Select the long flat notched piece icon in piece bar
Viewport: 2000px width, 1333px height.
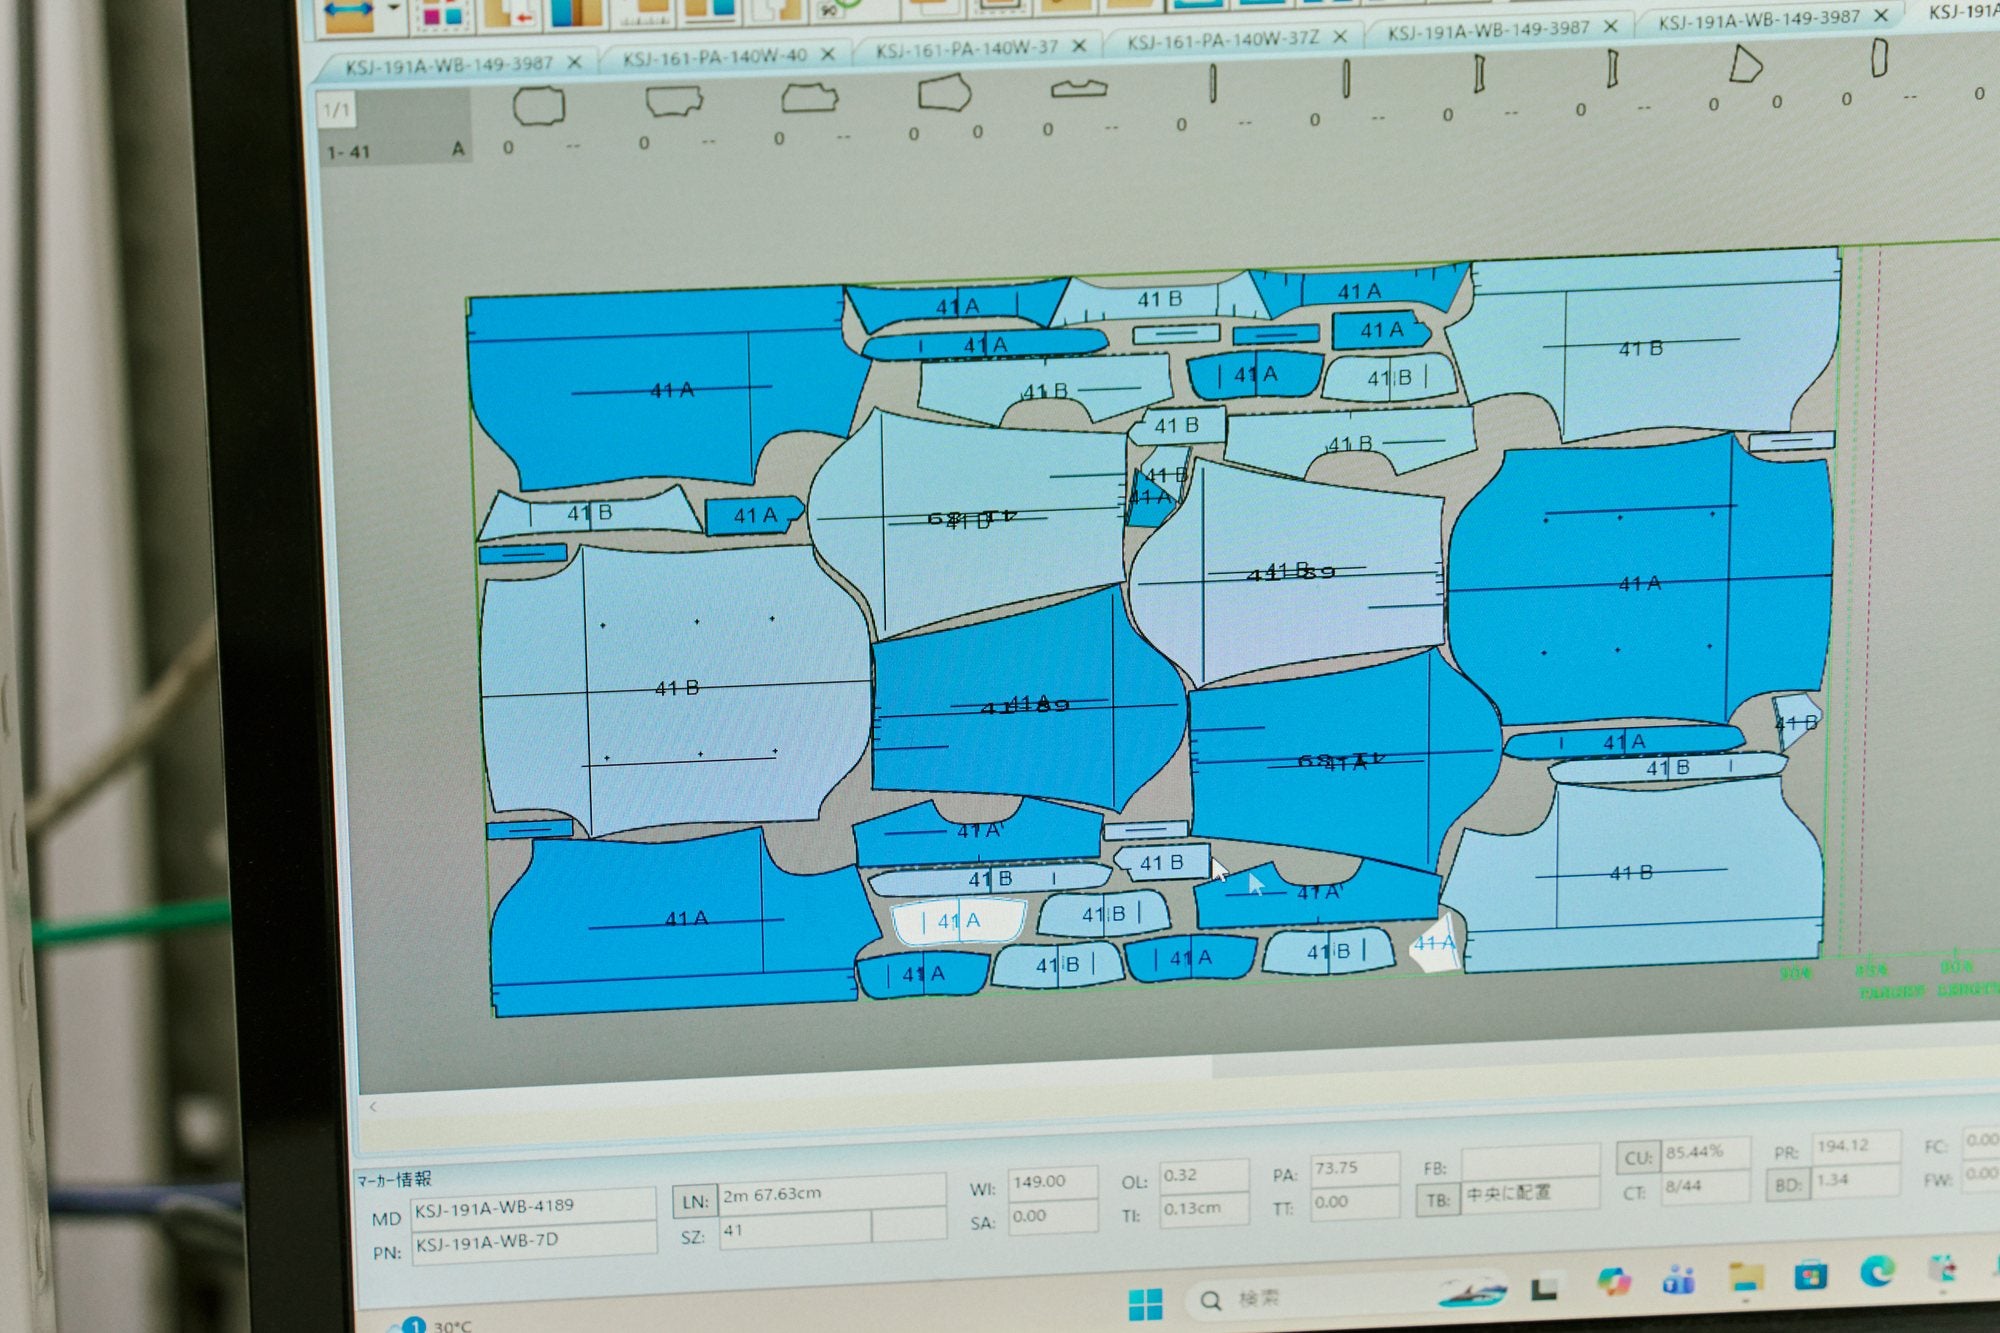click(1078, 89)
